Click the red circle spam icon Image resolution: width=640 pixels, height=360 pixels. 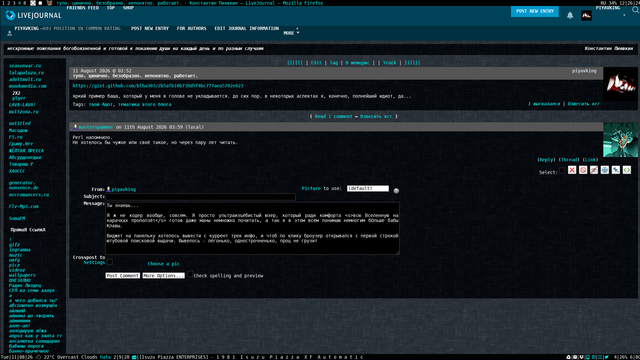pyautogui.click(x=583, y=170)
